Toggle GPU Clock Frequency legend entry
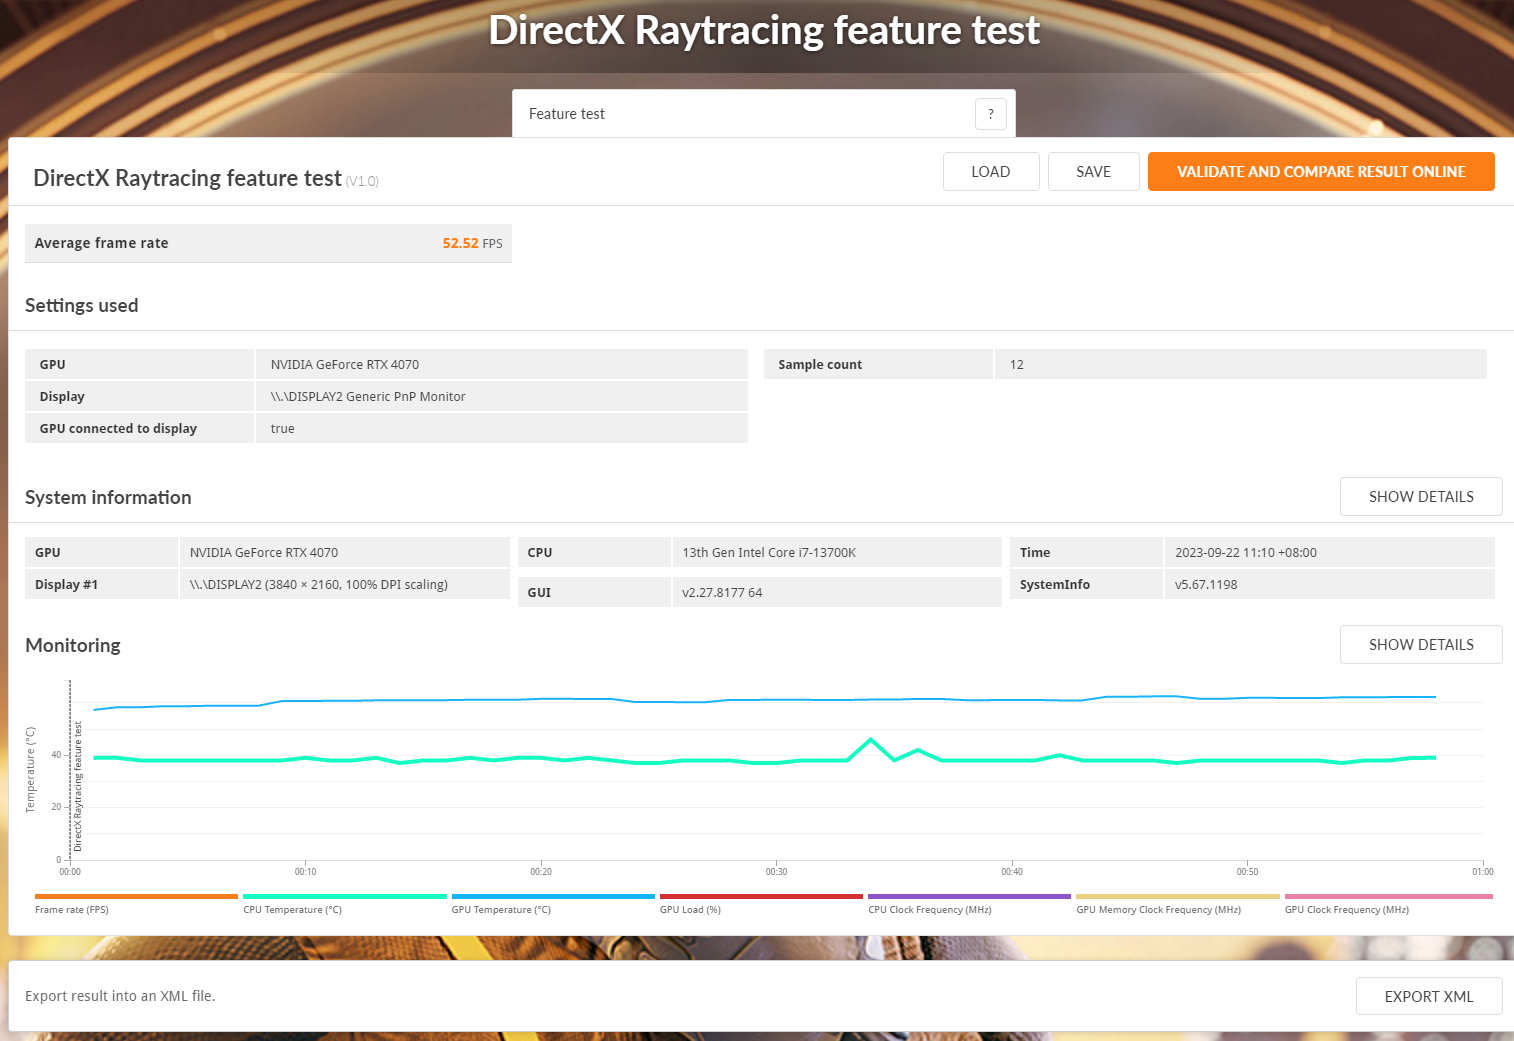The height and width of the screenshot is (1041, 1514). point(1388,903)
